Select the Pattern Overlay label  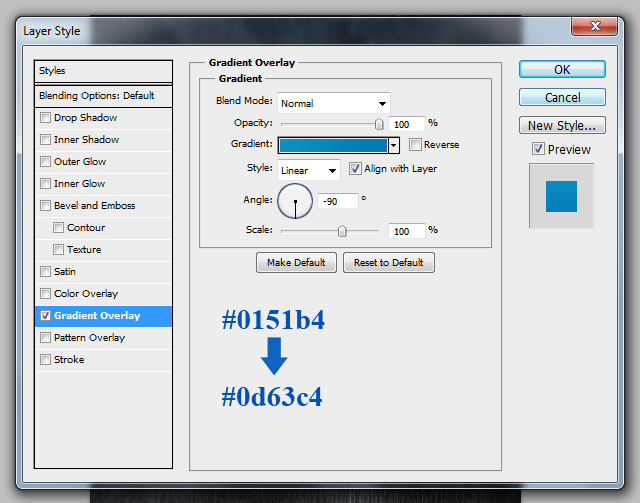(x=89, y=338)
